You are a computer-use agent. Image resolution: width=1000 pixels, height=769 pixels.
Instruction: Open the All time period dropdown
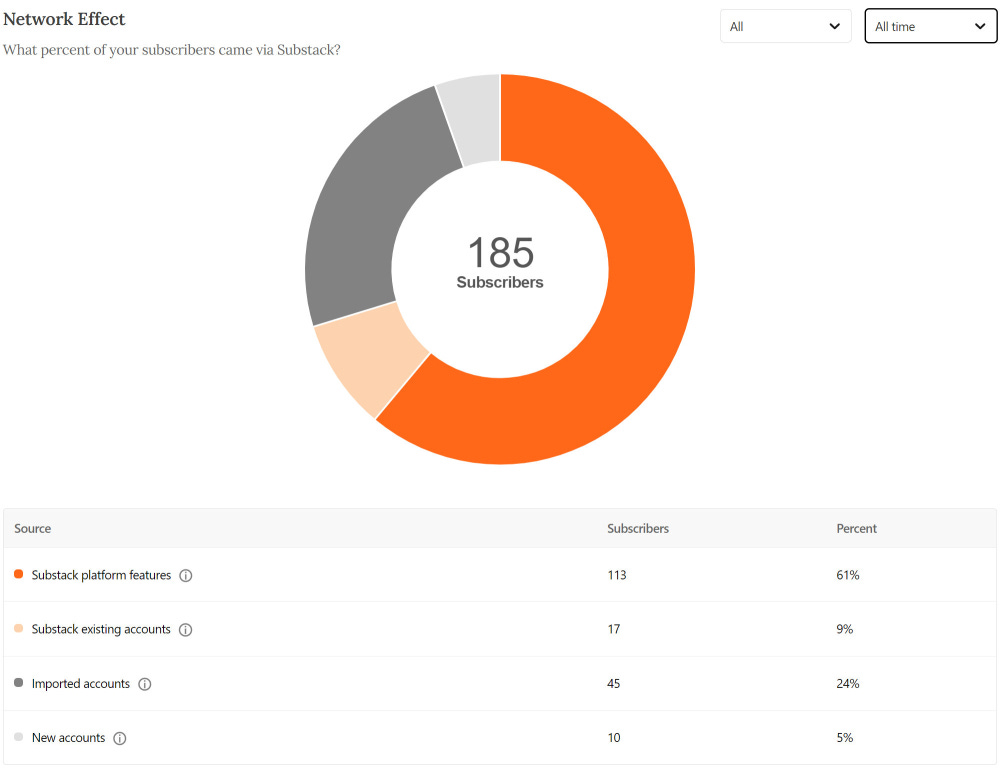pyautogui.click(x=930, y=26)
